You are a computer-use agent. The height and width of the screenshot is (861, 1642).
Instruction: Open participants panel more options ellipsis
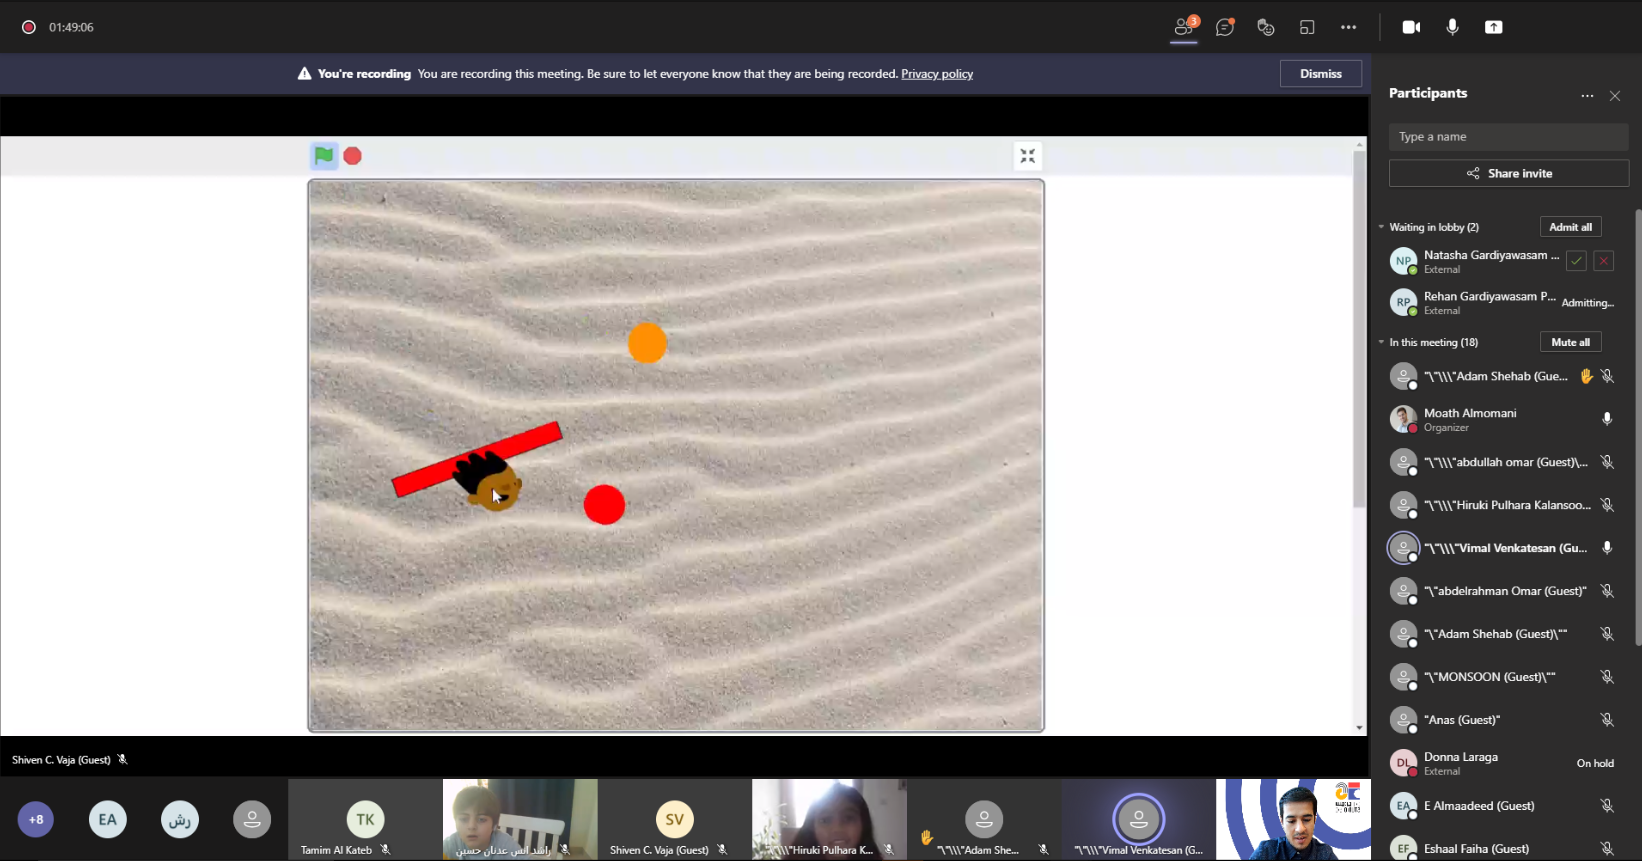pyautogui.click(x=1587, y=96)
